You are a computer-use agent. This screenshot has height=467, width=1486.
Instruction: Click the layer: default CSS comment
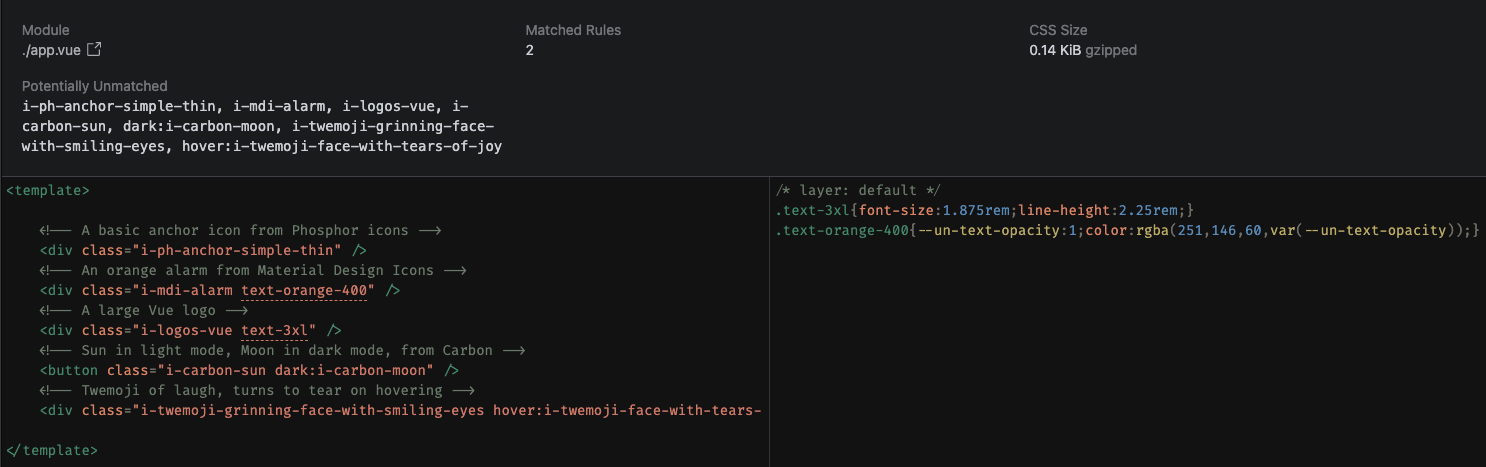[x=858, y=190]
